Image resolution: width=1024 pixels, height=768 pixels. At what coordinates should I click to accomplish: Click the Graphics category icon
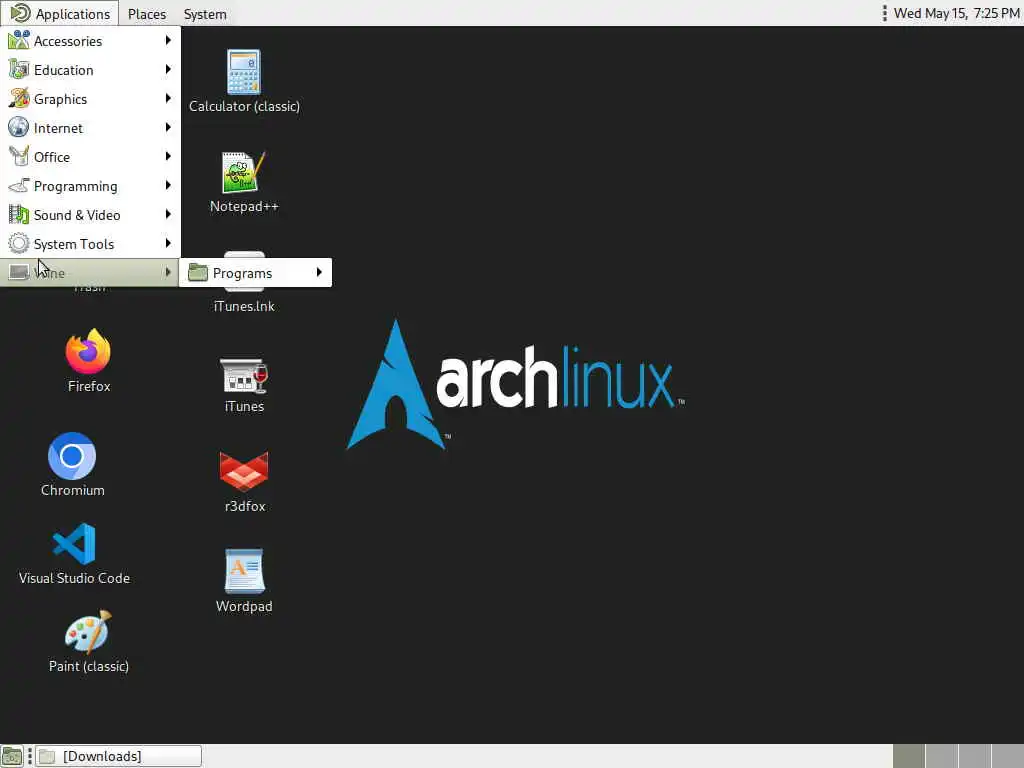(18, 99)
